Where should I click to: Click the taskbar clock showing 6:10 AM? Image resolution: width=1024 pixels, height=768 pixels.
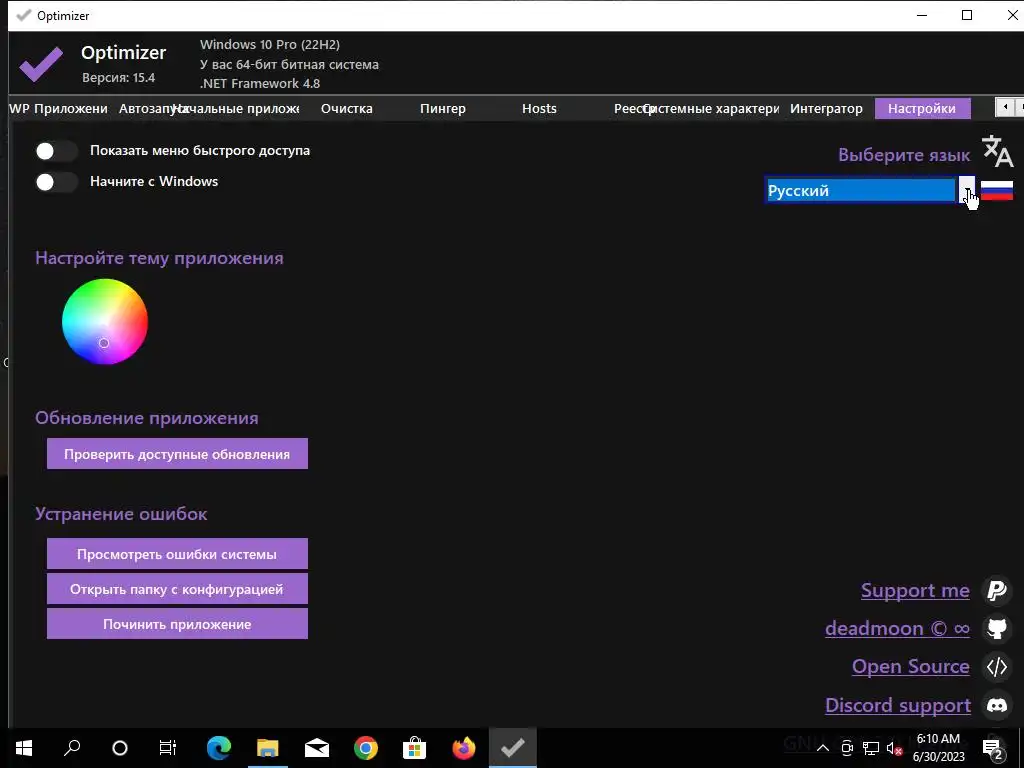pyautogui.click(x=938, y=748)
